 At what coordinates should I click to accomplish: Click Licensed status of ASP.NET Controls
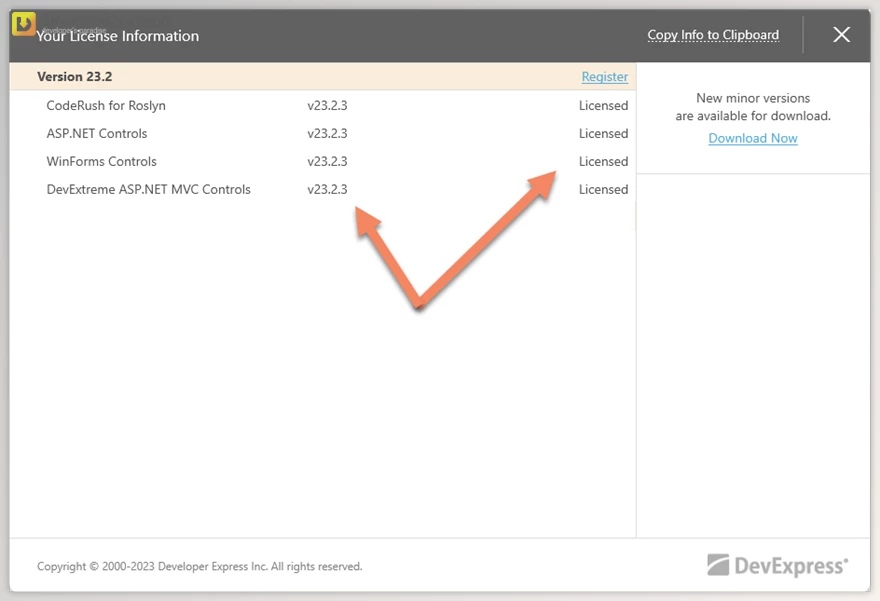(603, 134)
